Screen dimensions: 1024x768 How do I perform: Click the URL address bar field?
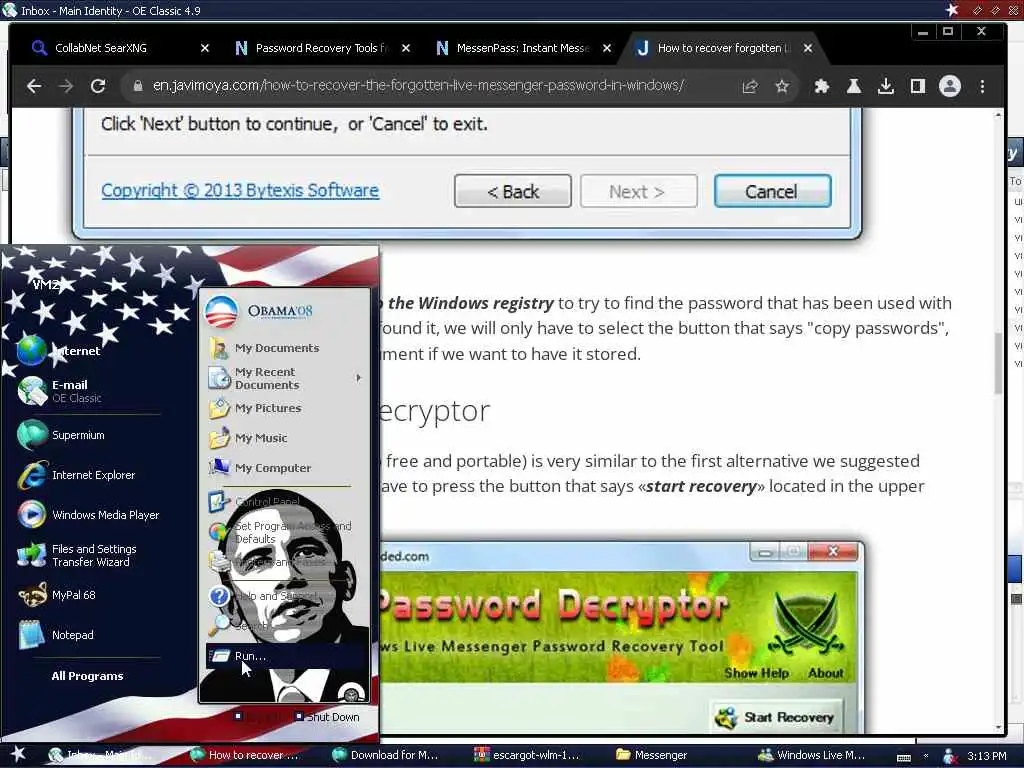pos(418,86)
